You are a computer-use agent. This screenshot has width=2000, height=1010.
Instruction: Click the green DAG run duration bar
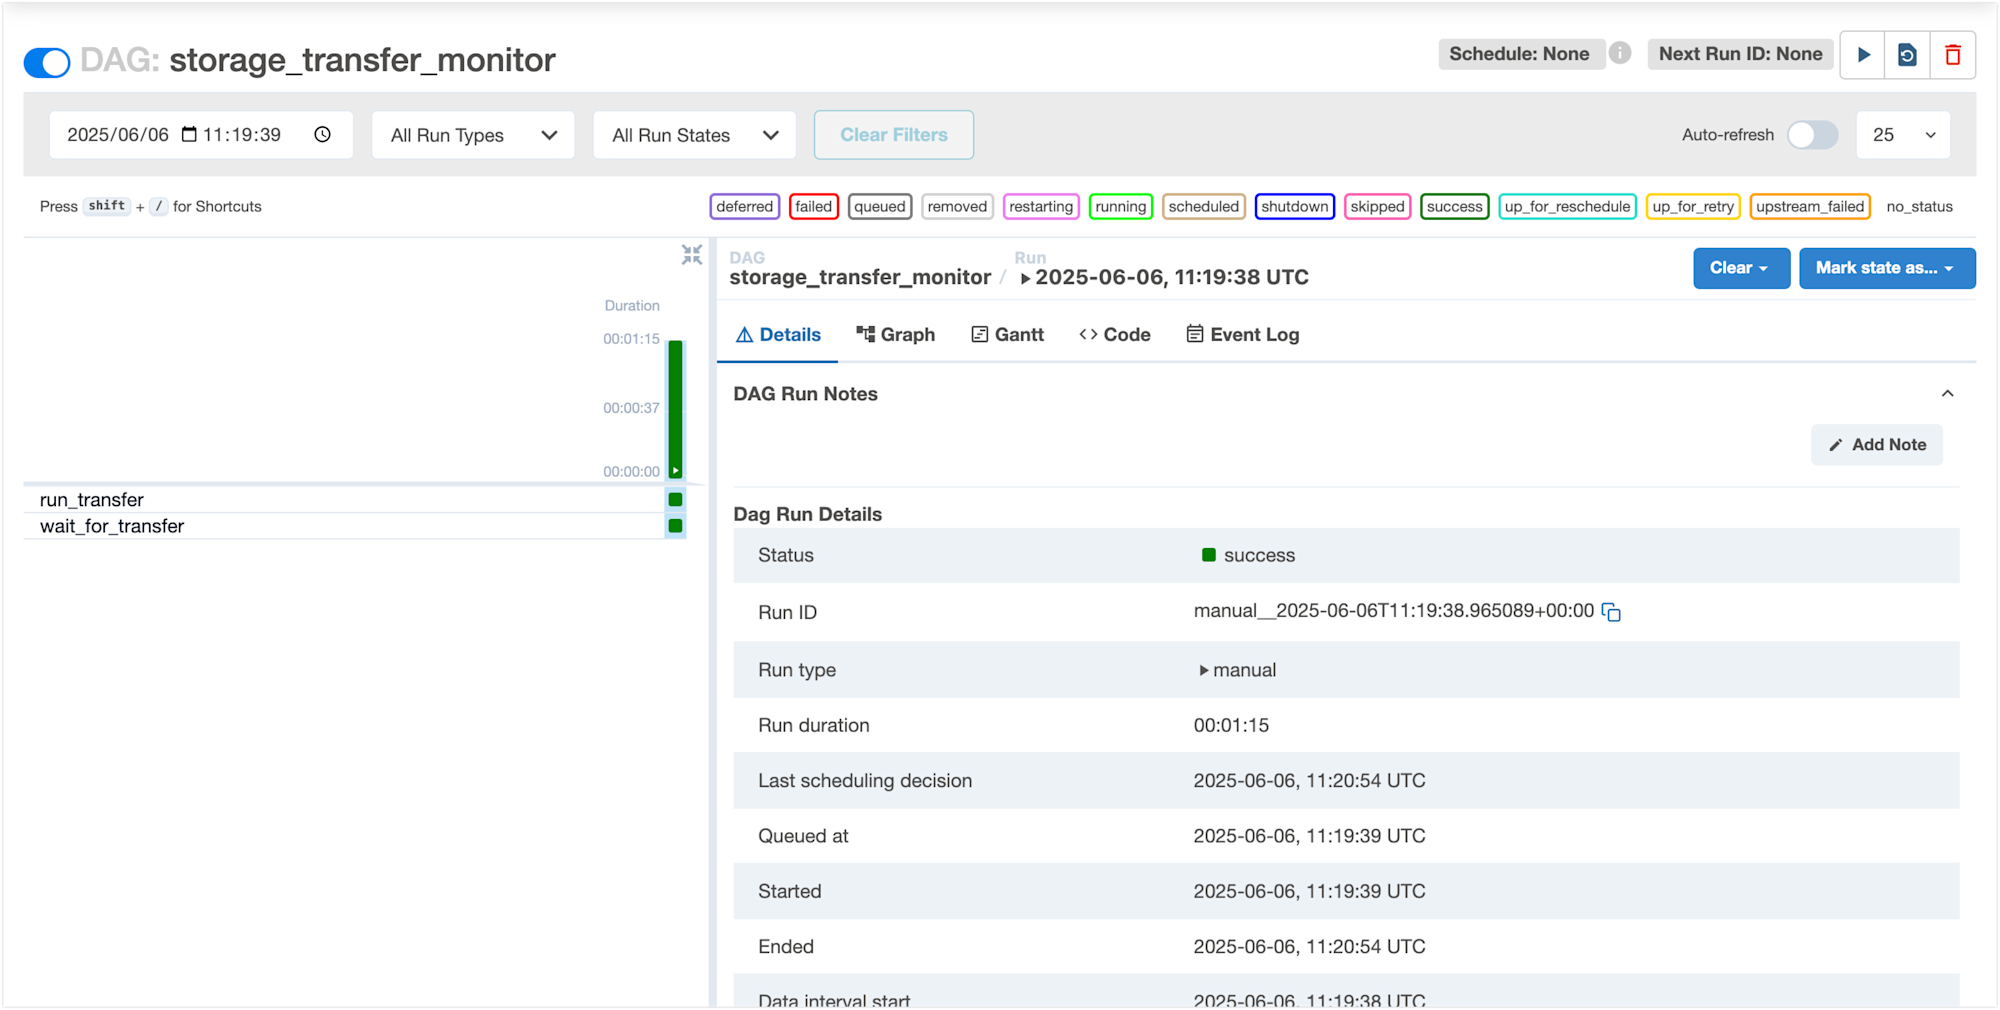tap(676, 409)
